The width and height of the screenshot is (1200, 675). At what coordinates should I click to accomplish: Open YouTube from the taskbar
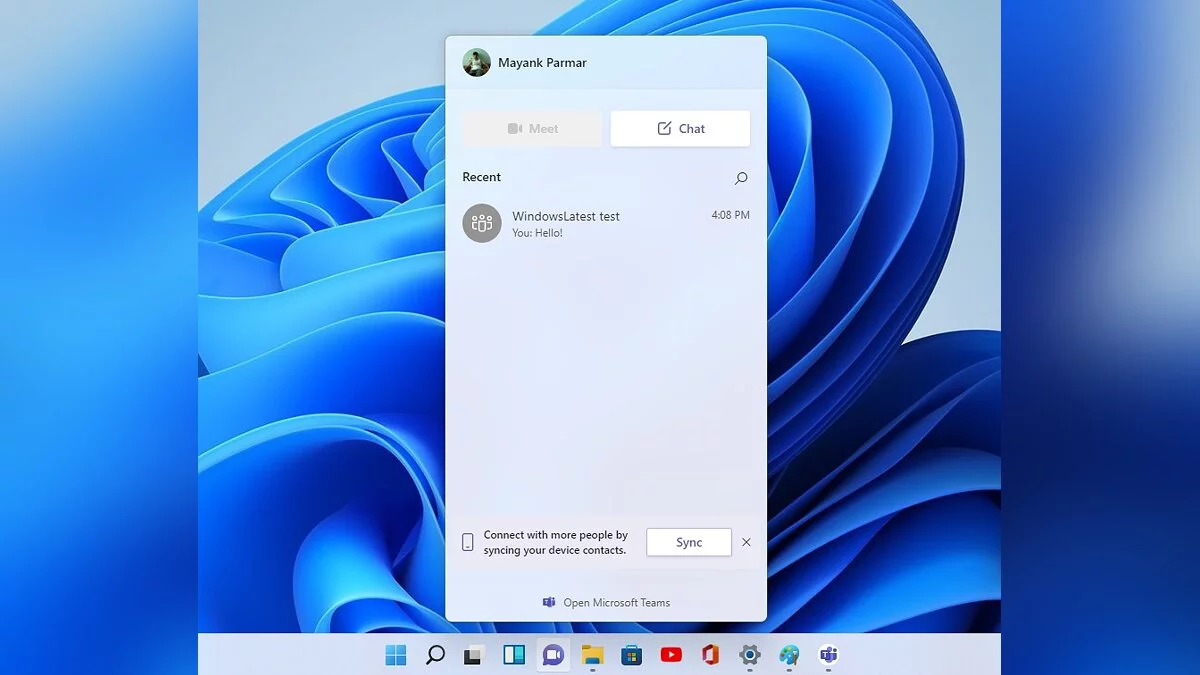(671, 655)
